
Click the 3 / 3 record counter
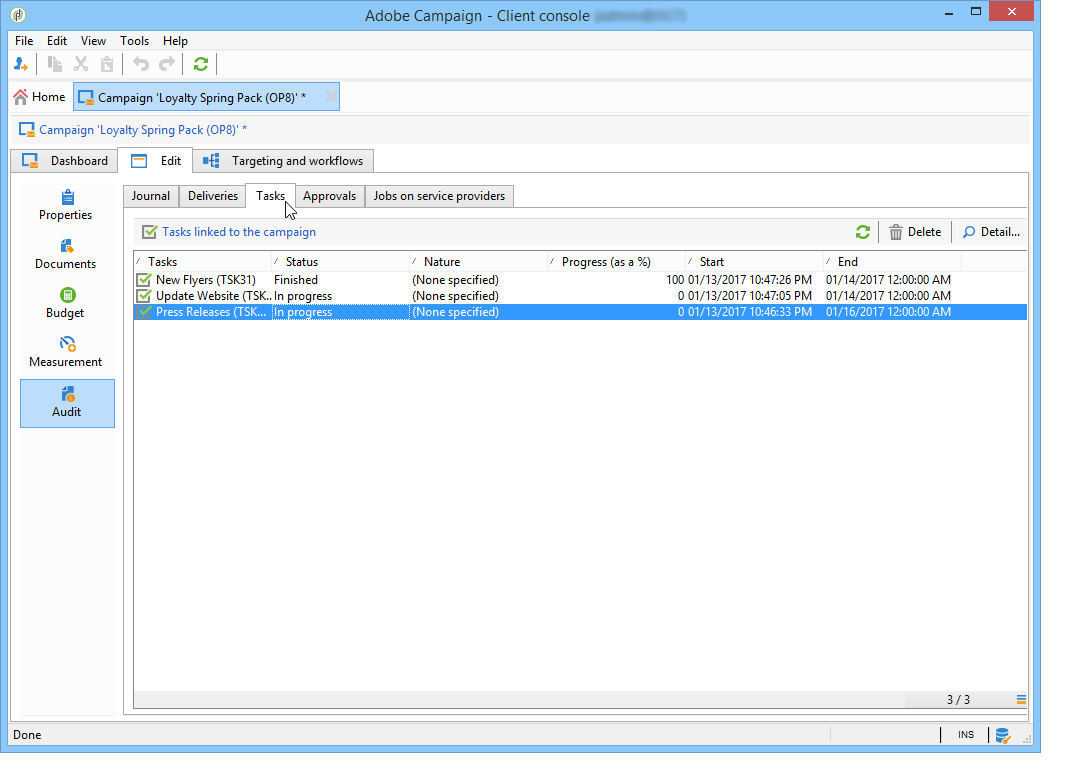coord(958,700)
